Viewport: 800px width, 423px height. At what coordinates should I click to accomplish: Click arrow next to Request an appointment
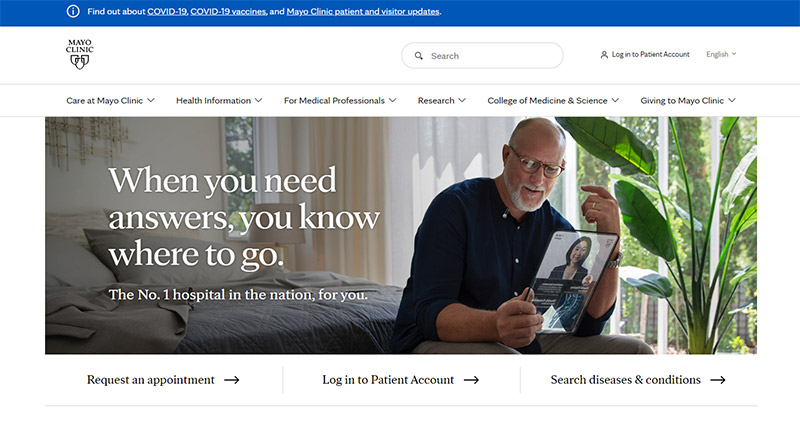(x=232, y=380)
